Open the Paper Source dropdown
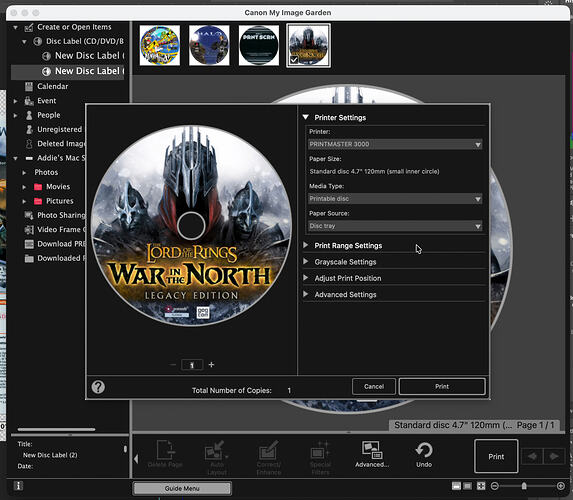The width and height of the screenshot is (573, 500). click(x=395, y=226)
